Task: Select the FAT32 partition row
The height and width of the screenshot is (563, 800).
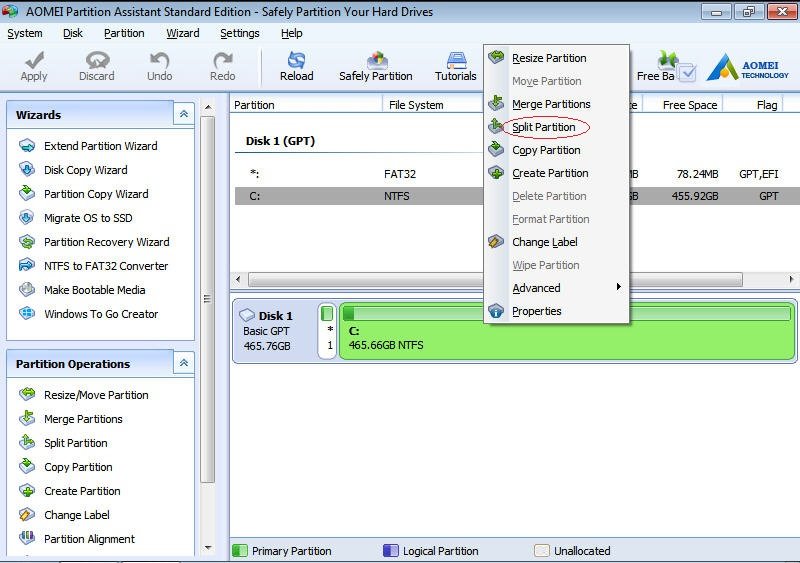Action: [516, 174]
